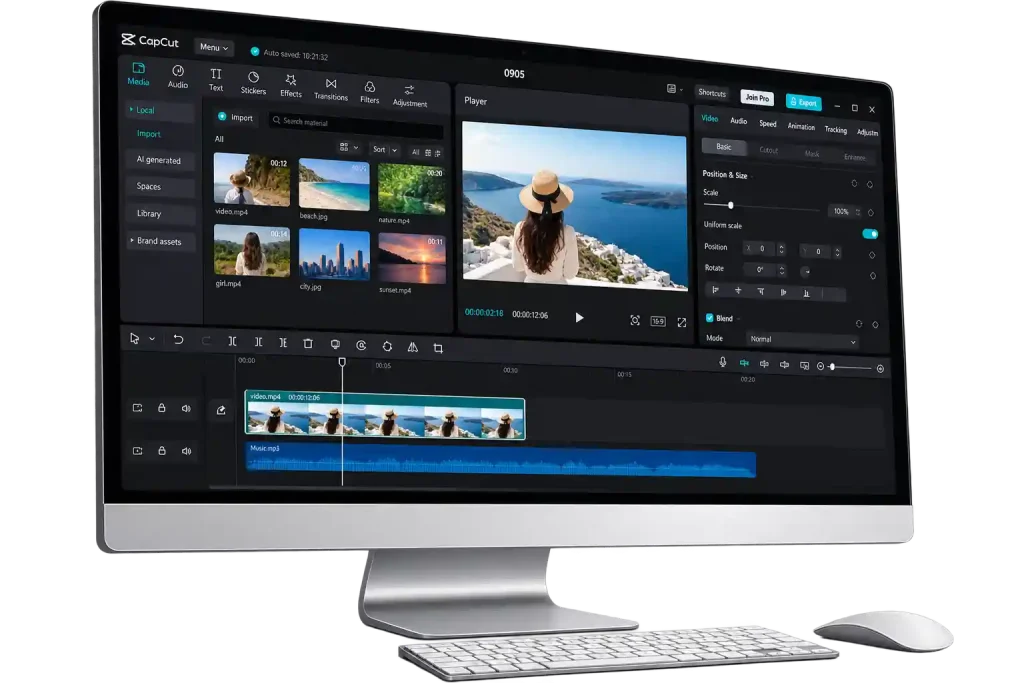Screen dimensions: 1024x683
Task: Open the Menu dropdown
Action: (x=214, y=47)
